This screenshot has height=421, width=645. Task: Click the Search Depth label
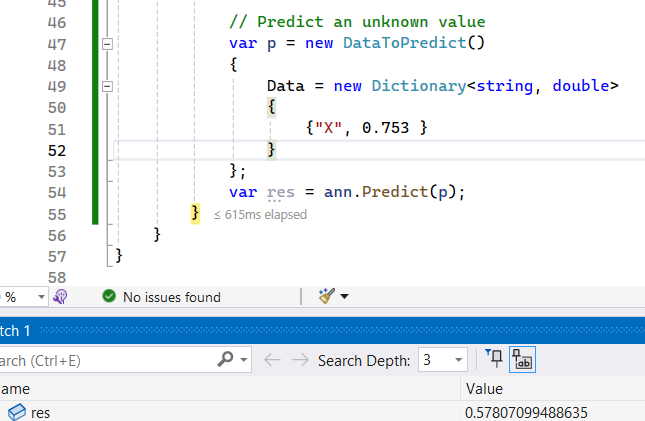click(364, 361)
